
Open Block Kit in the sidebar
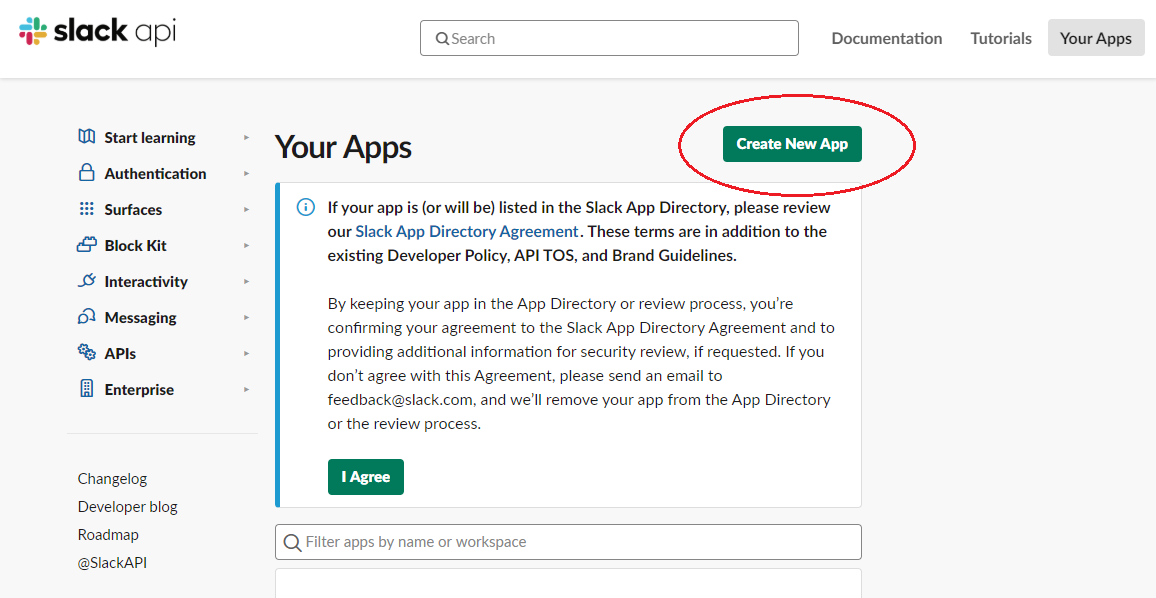[136, 246]
